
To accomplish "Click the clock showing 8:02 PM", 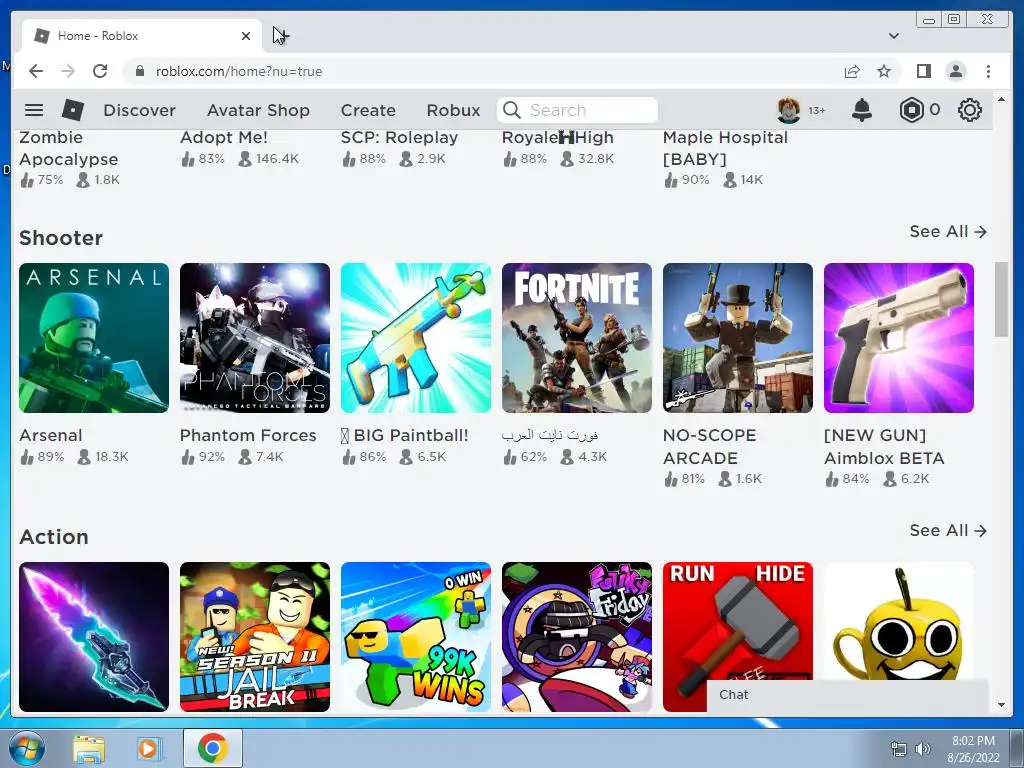I will click(x=973, y=741).
